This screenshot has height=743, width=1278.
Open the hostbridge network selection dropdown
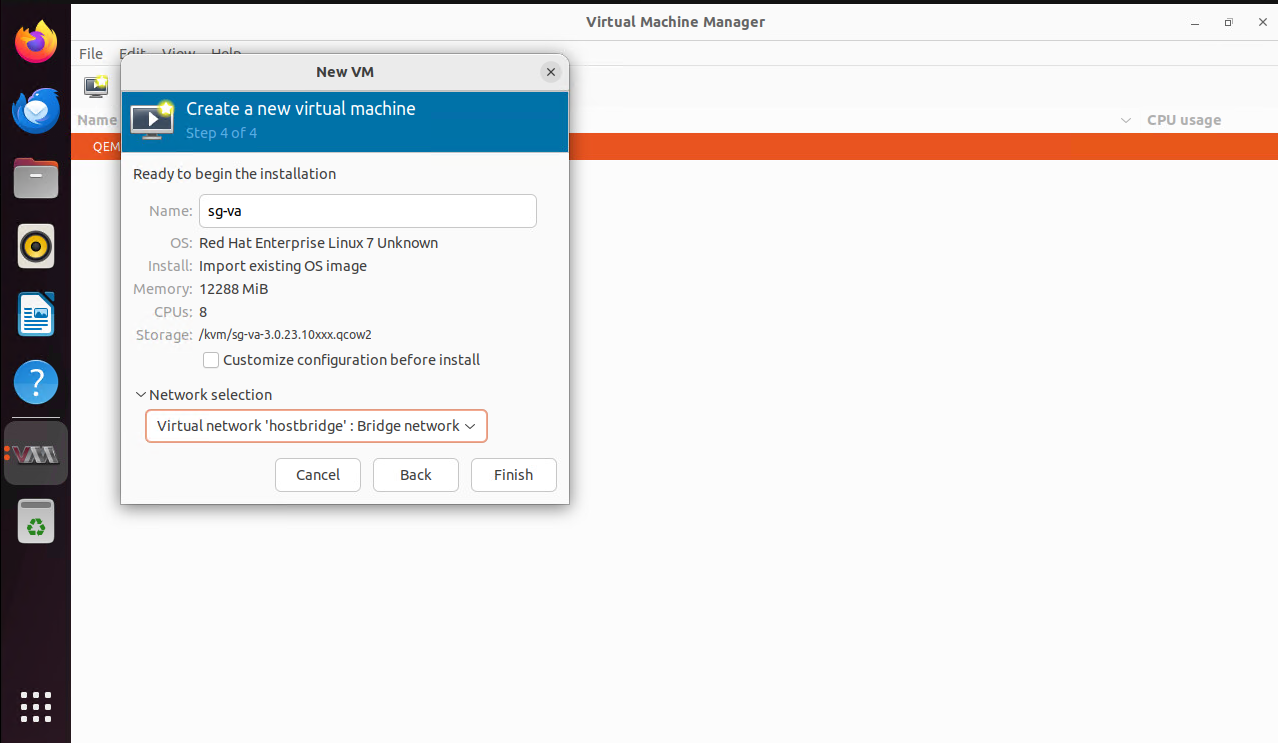[316, 426]
